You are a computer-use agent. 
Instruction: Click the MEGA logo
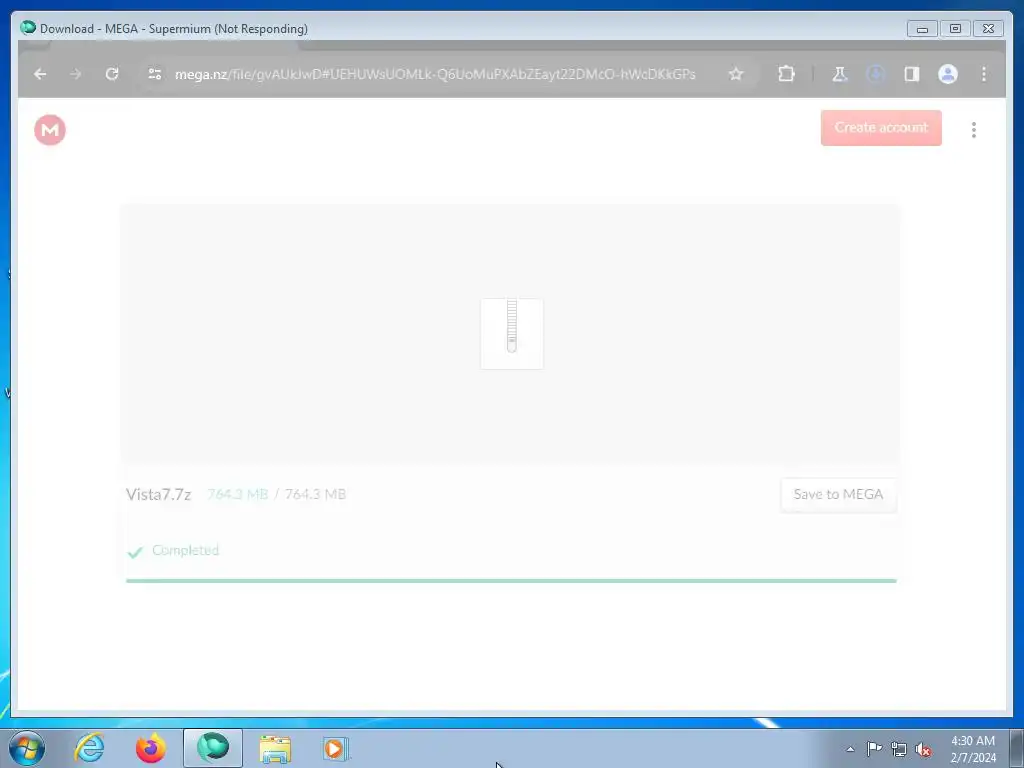(x=50, y=129)
